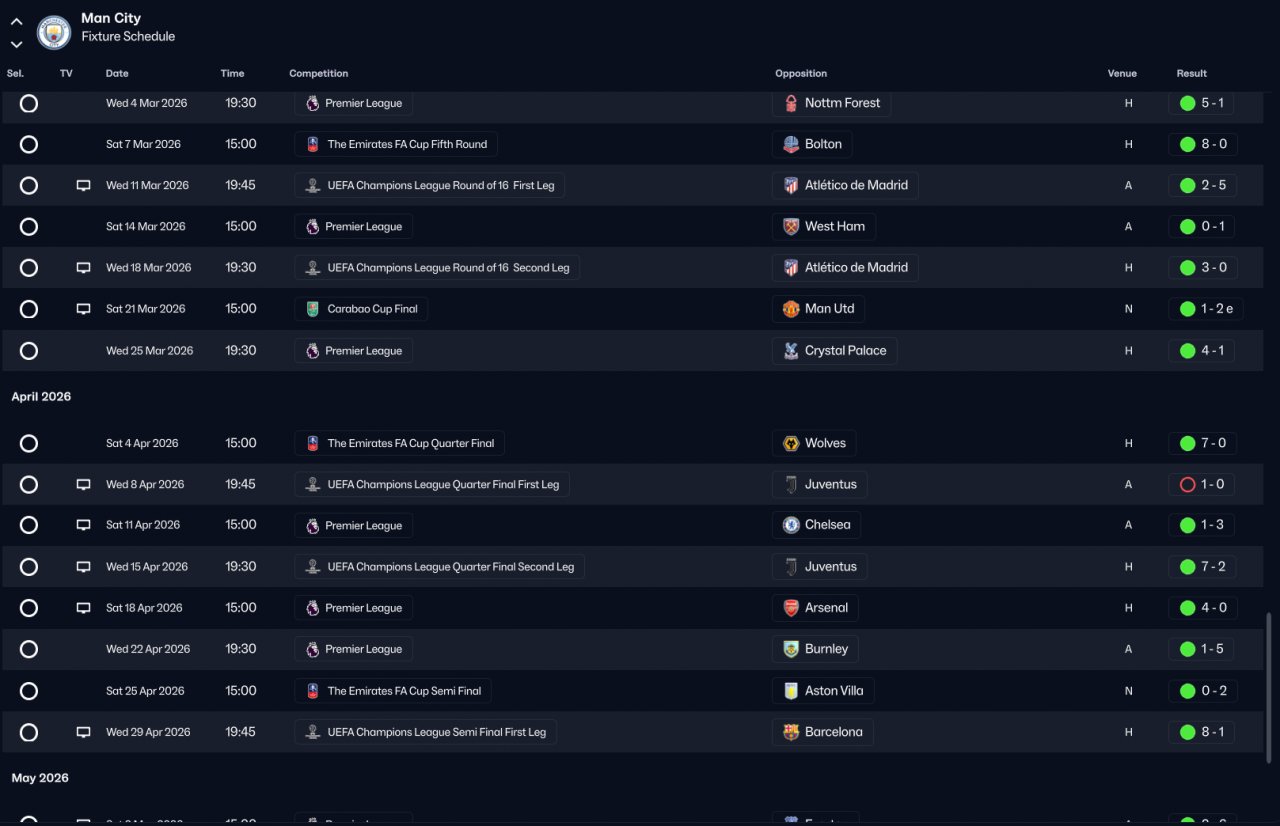Click the Carabao Cup competition icon

(313, 309)
